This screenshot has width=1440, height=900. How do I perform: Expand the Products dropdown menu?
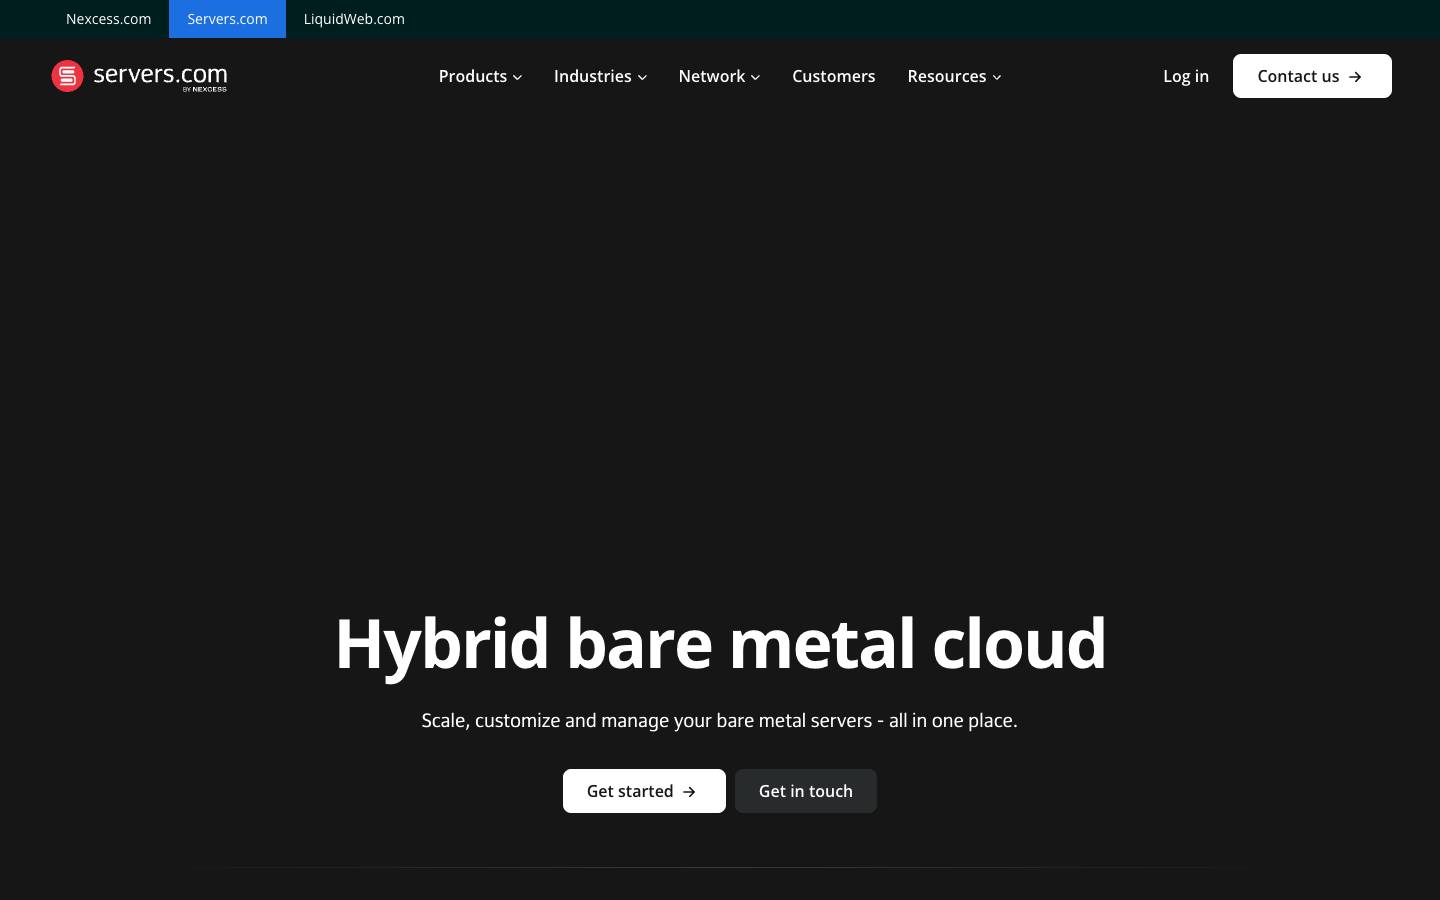480,76
